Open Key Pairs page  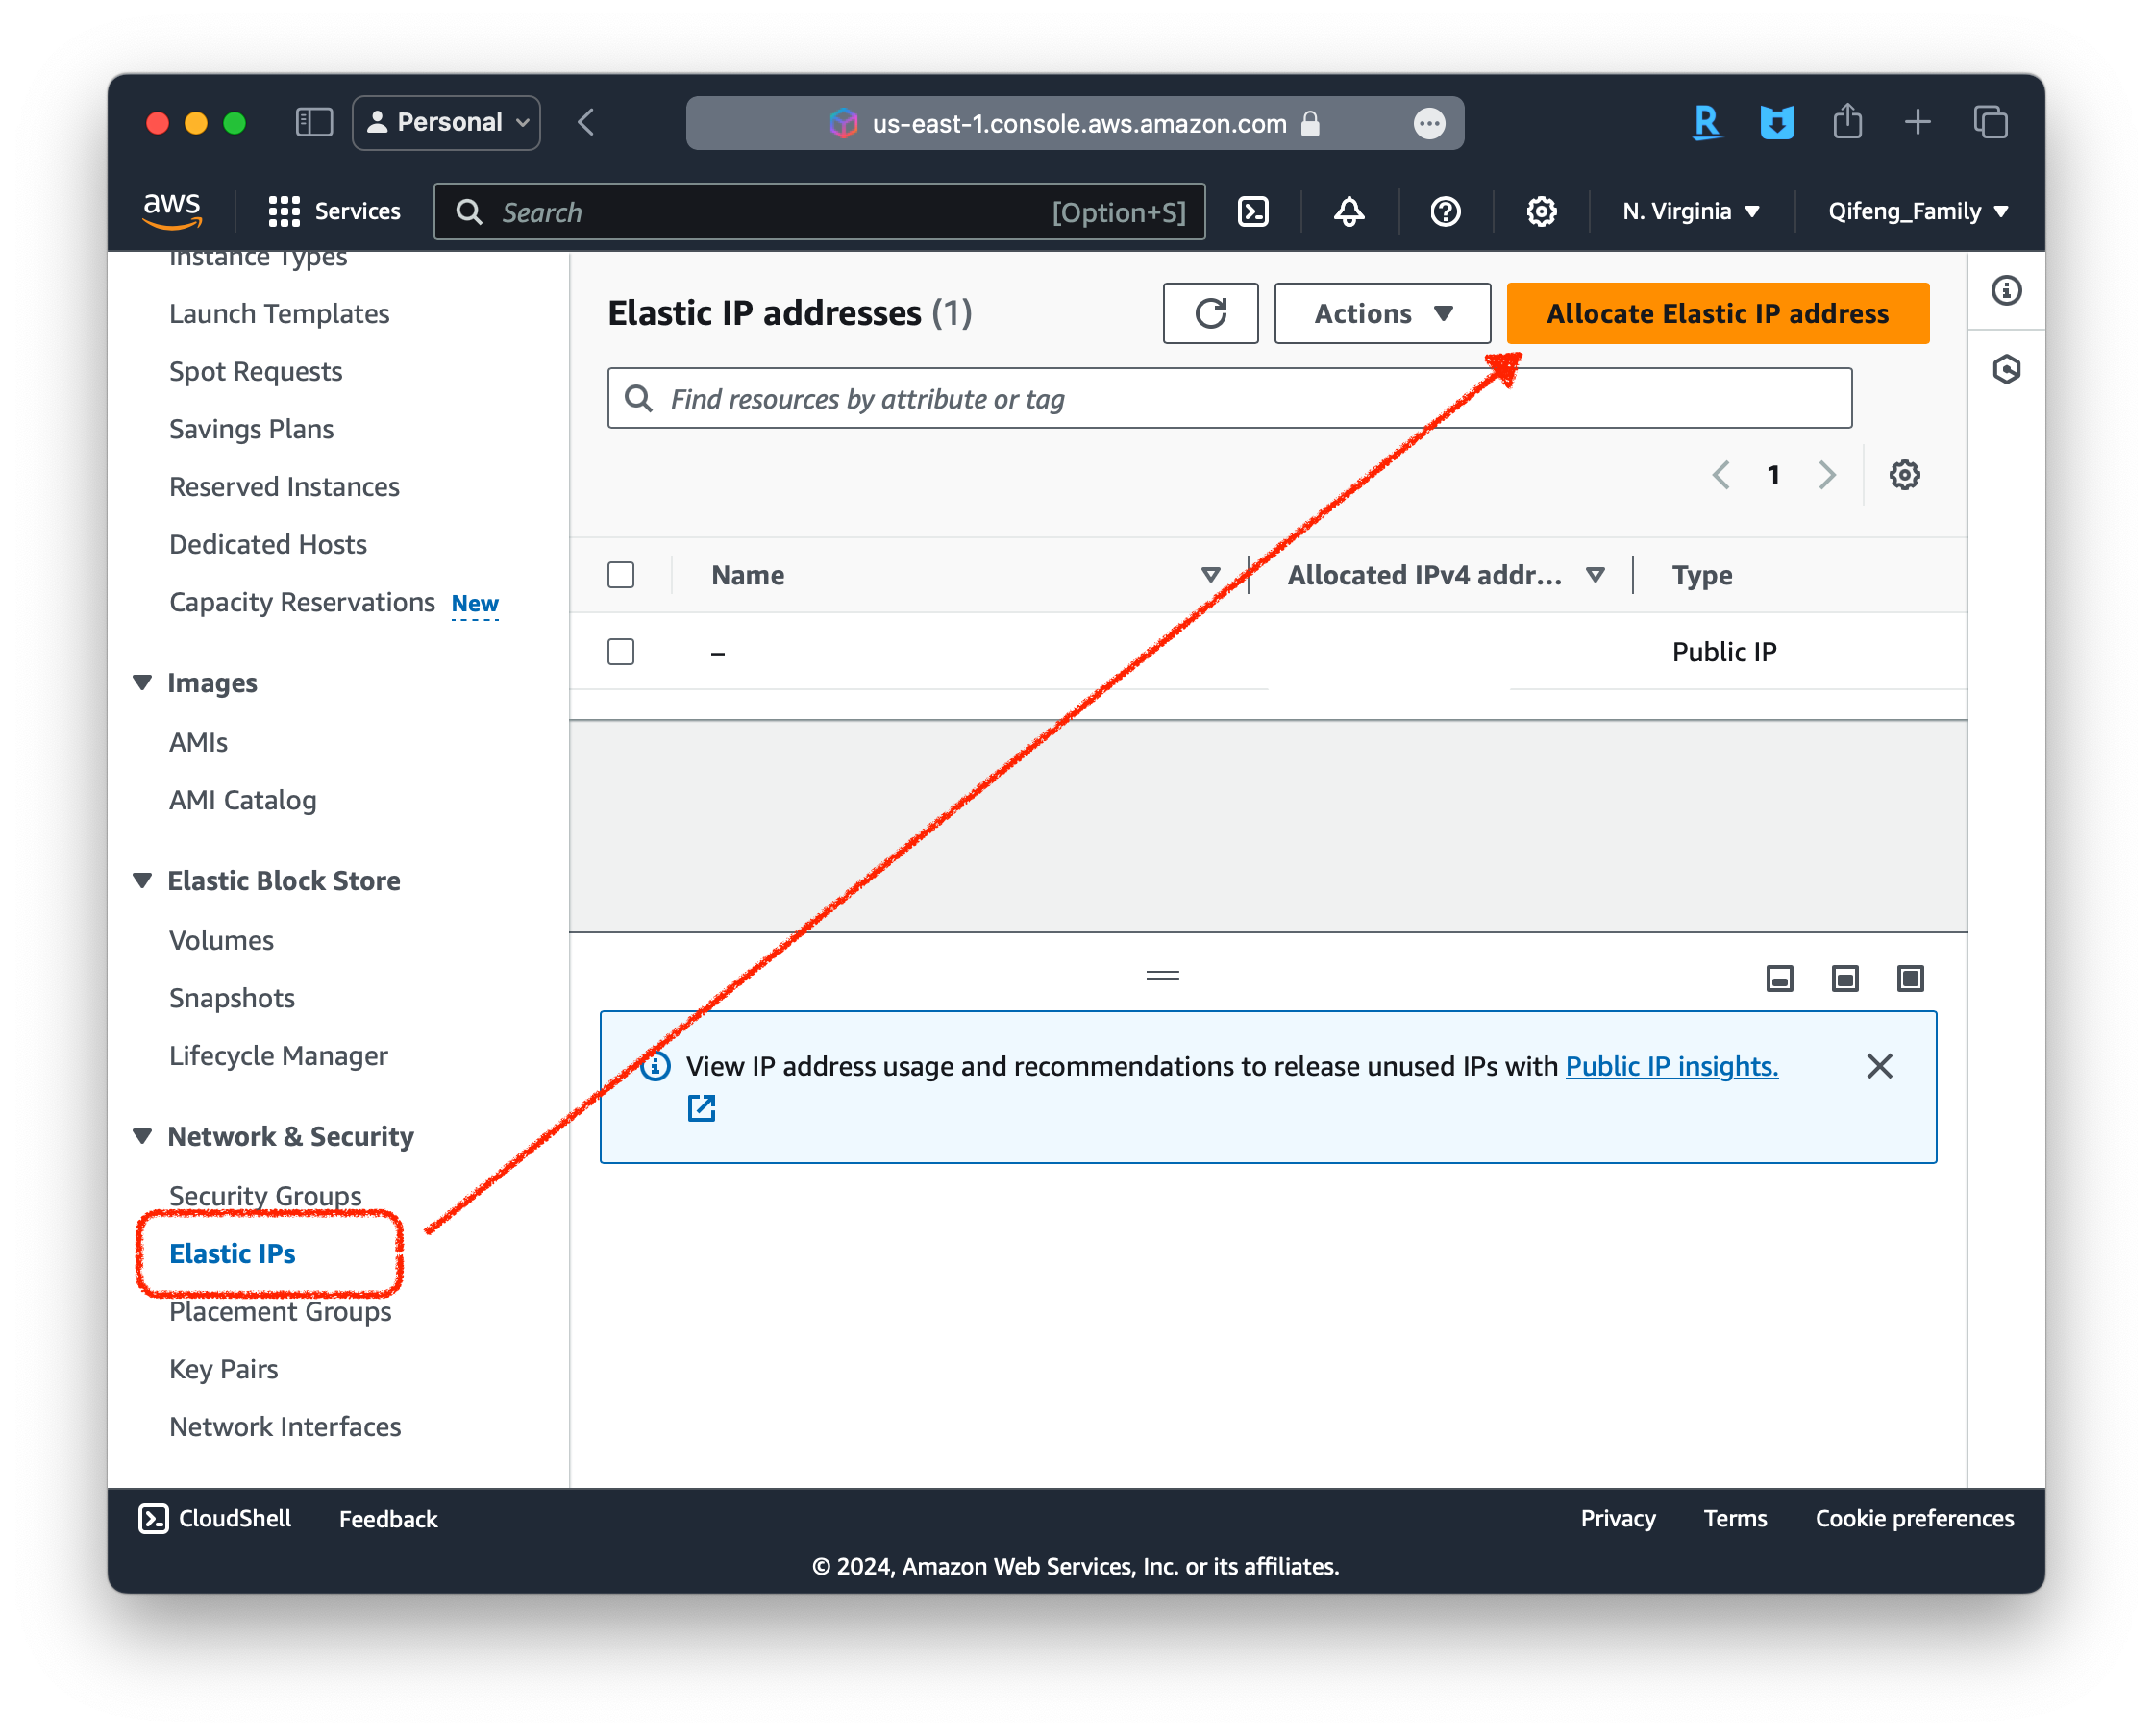click(x=224, y=1369)
